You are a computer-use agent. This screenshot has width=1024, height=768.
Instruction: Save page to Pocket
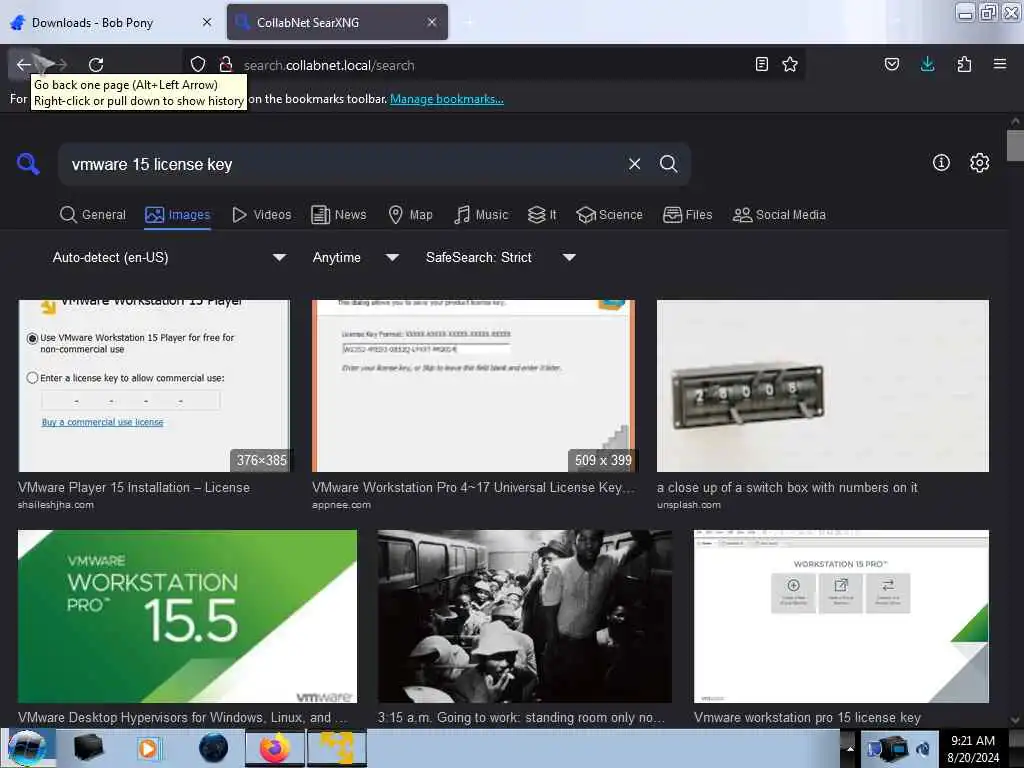892,64
